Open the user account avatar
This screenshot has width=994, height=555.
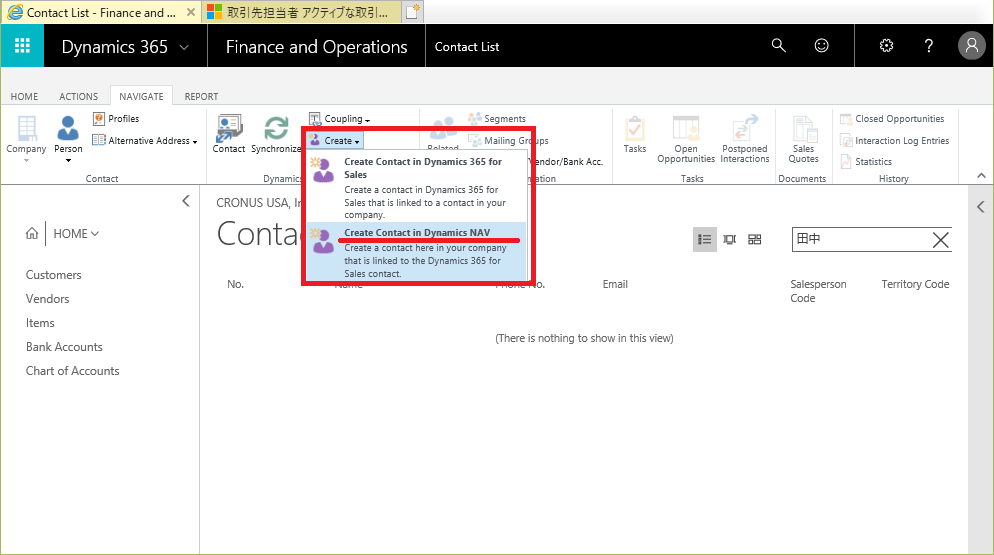pos(971,46)
